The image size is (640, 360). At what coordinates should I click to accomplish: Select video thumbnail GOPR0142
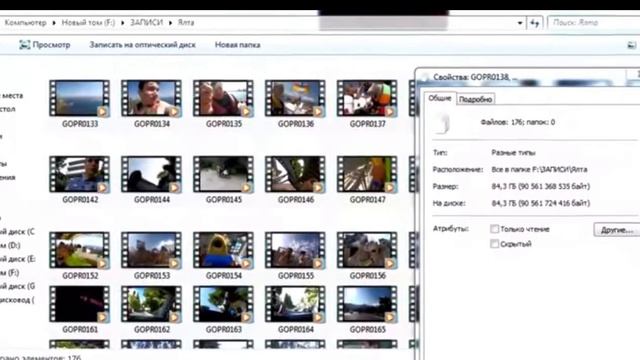click(80, 174)
